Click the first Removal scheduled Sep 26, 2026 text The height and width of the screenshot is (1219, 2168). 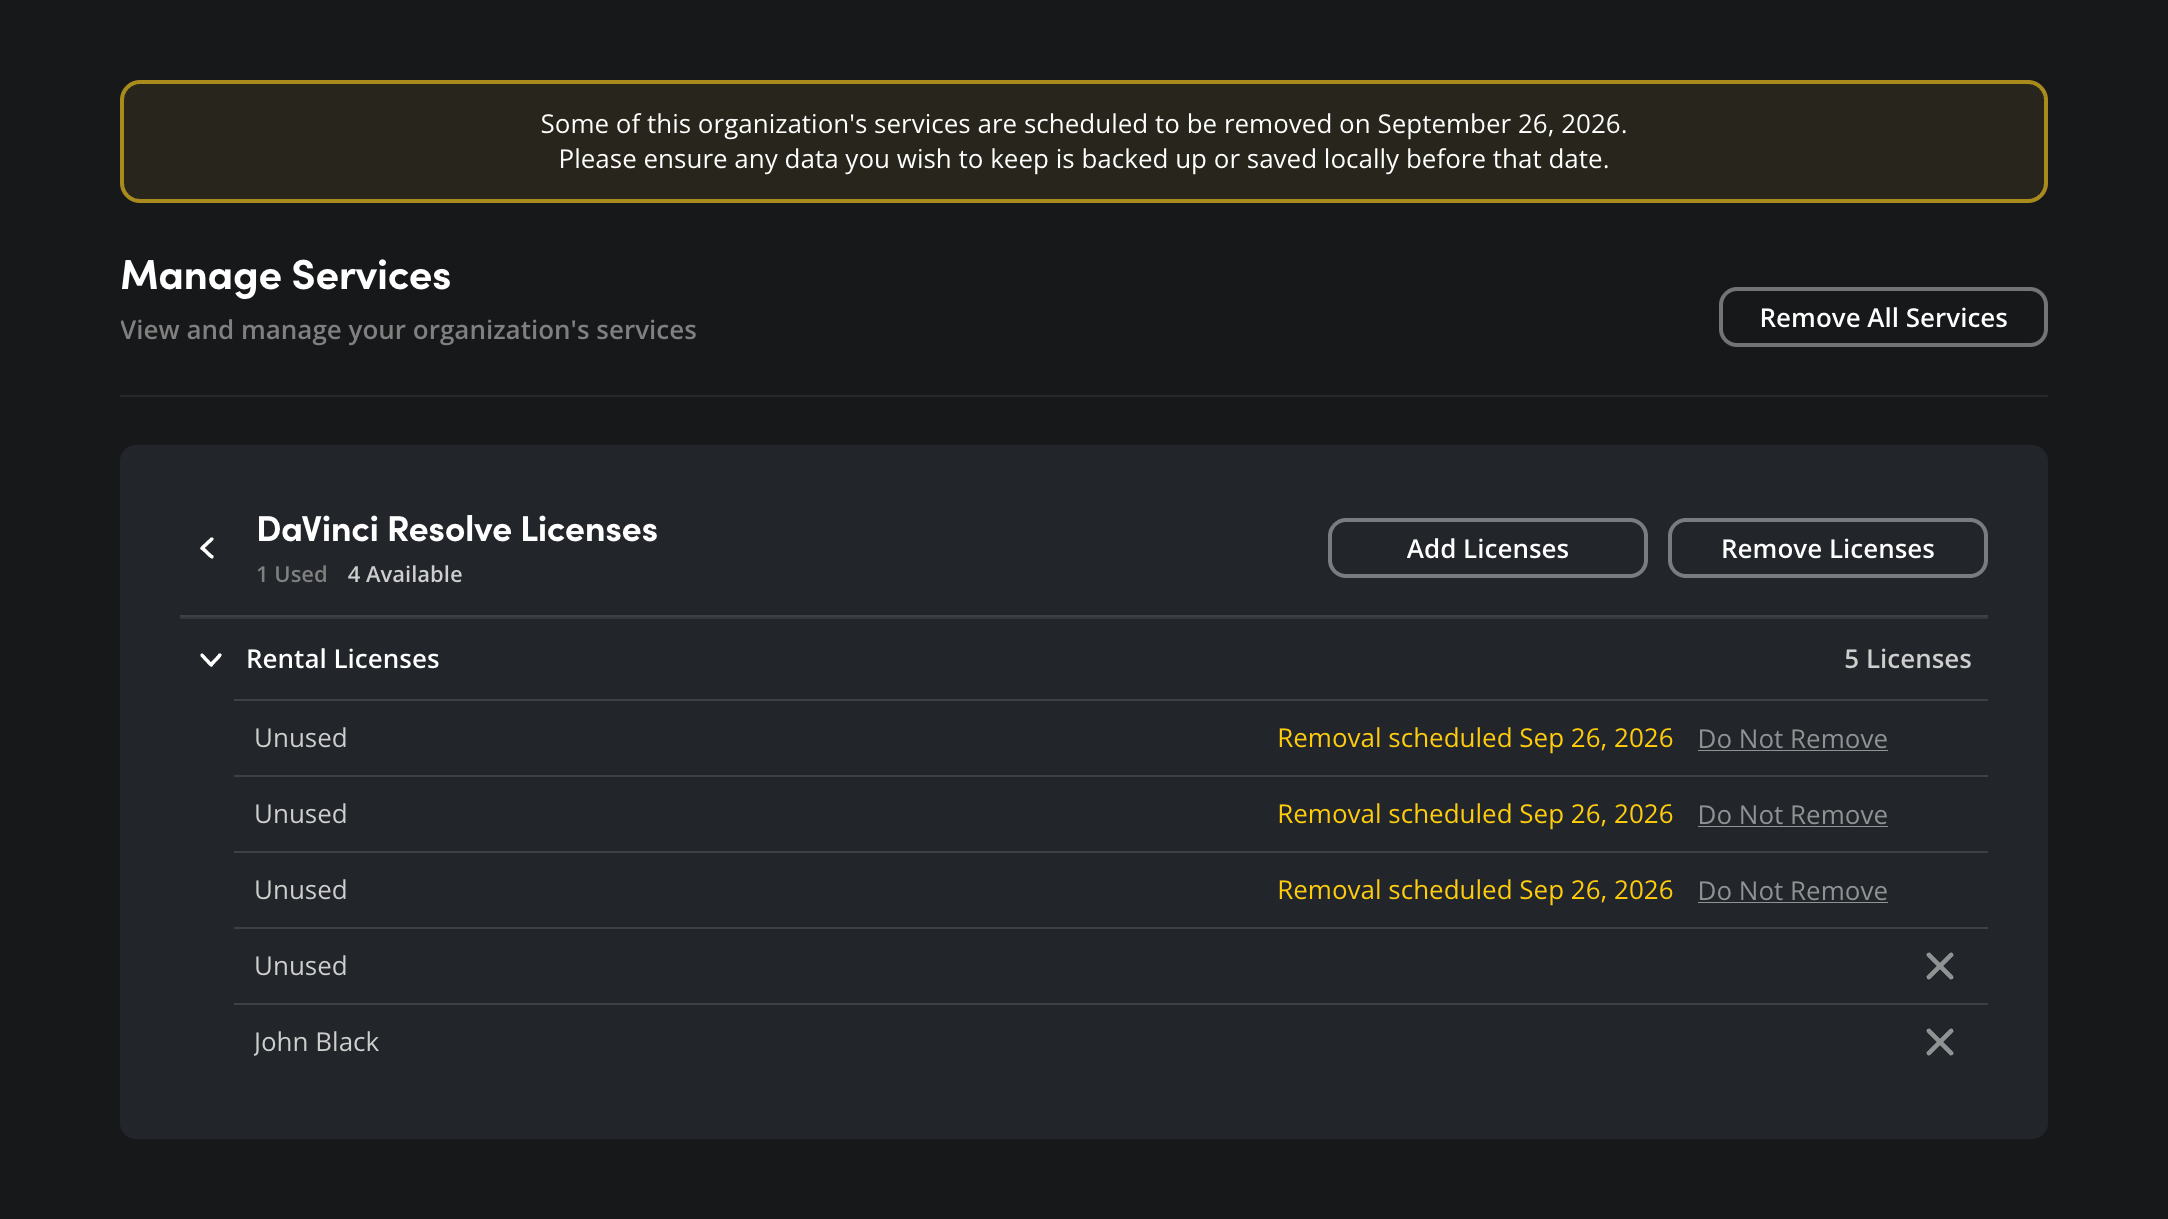point(1475,738)
